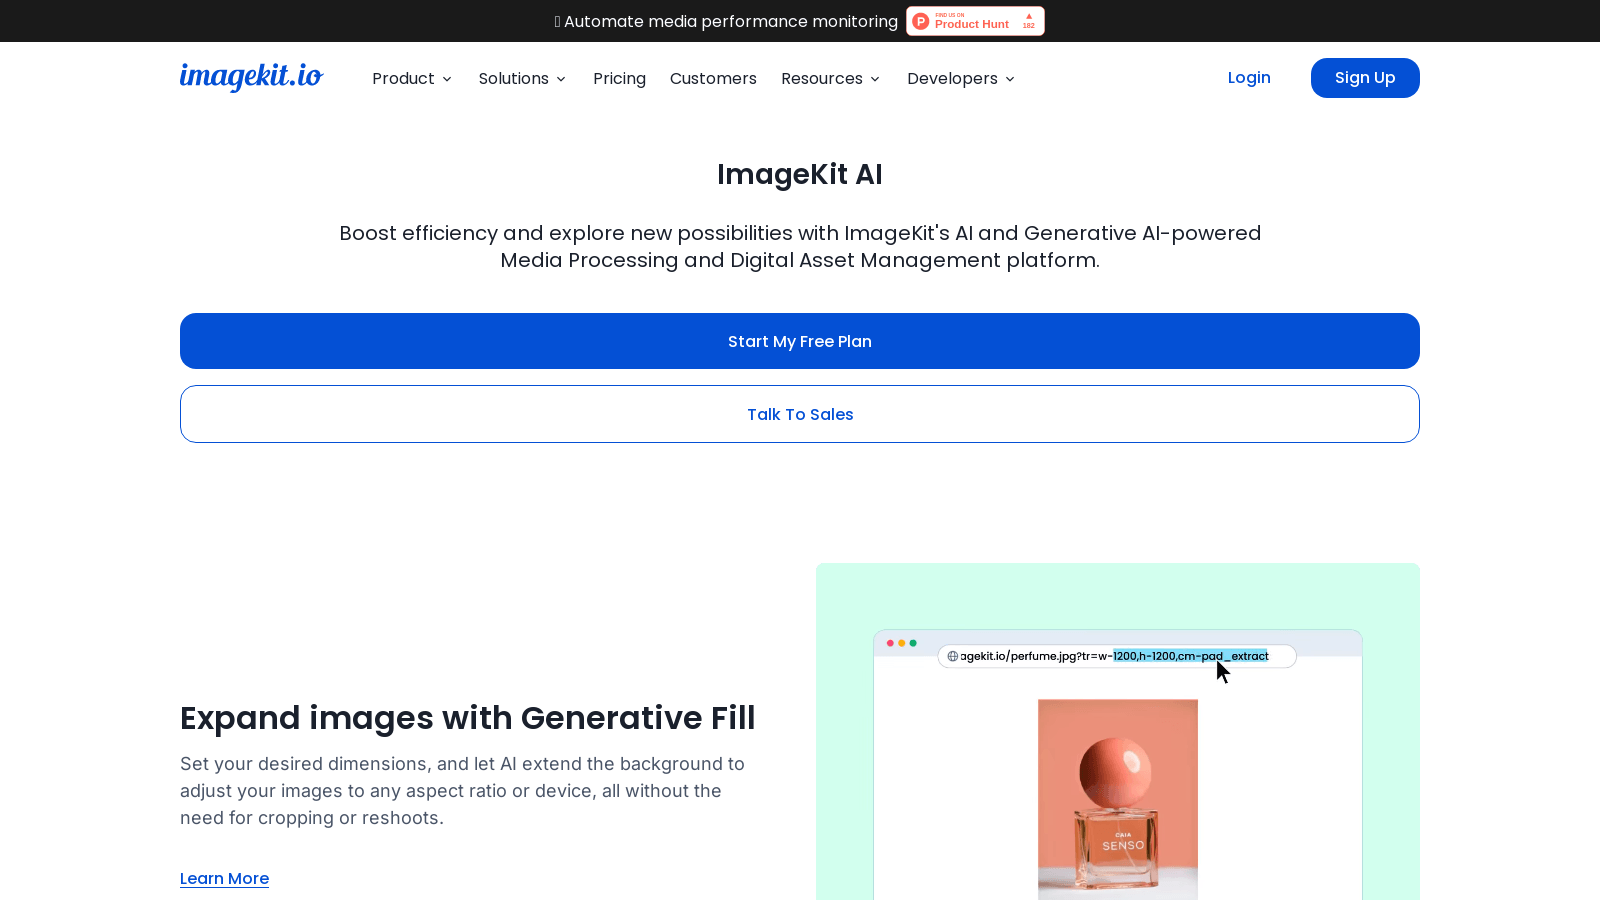
Task: Click the mock browser URL field
Action: [1117, 656]
